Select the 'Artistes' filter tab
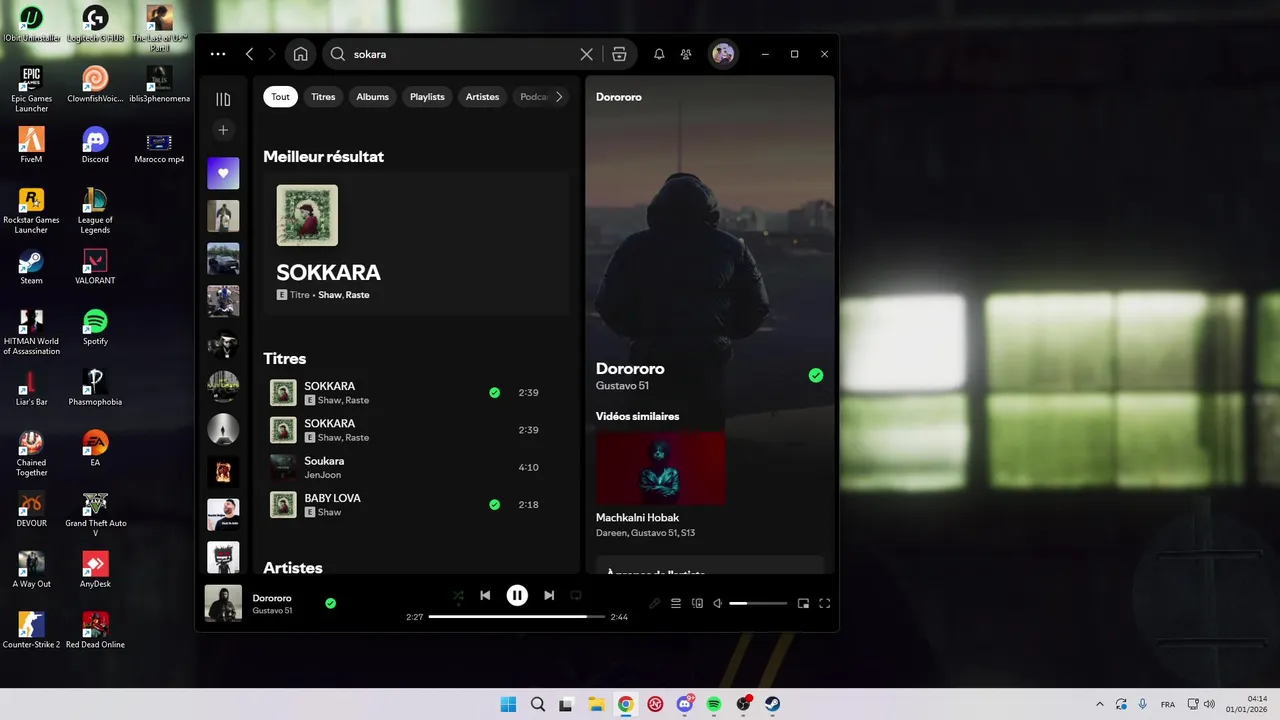Image resolution: width=1280 pixels, height=720 pixels. (482, 97)
